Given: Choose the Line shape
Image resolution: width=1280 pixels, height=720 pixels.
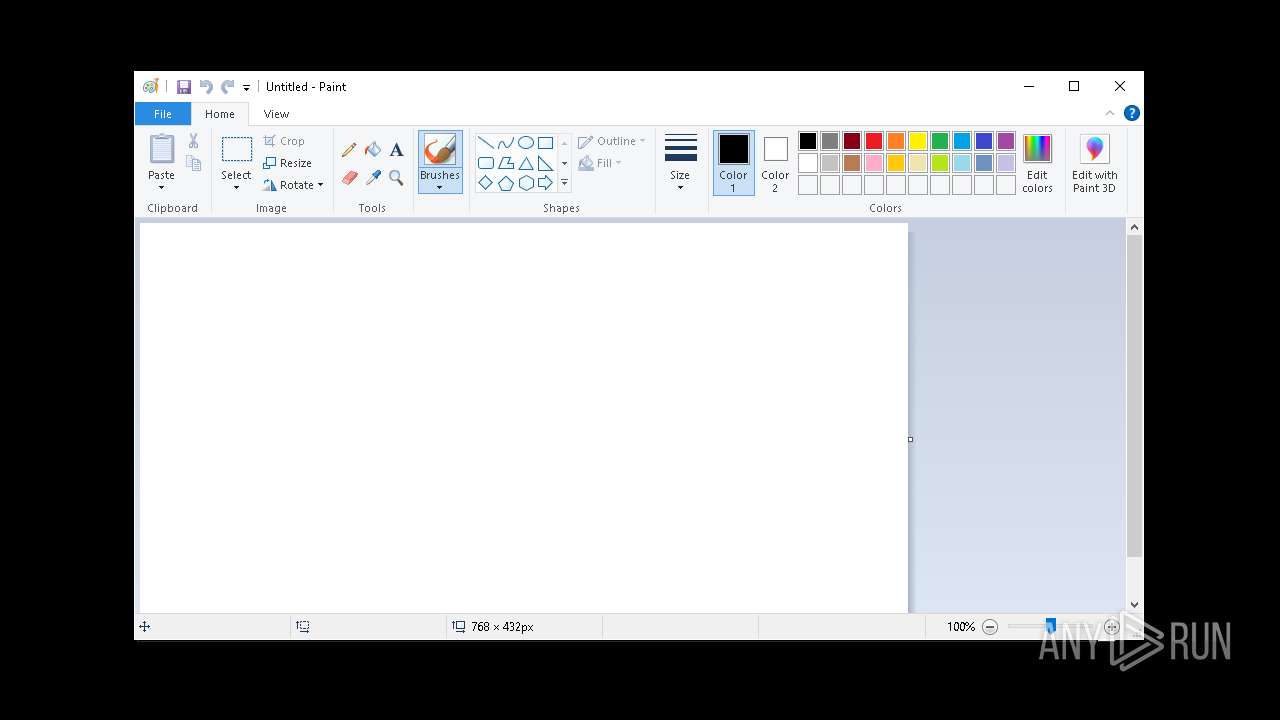Looking at the screenshot, I should (485, 143).
